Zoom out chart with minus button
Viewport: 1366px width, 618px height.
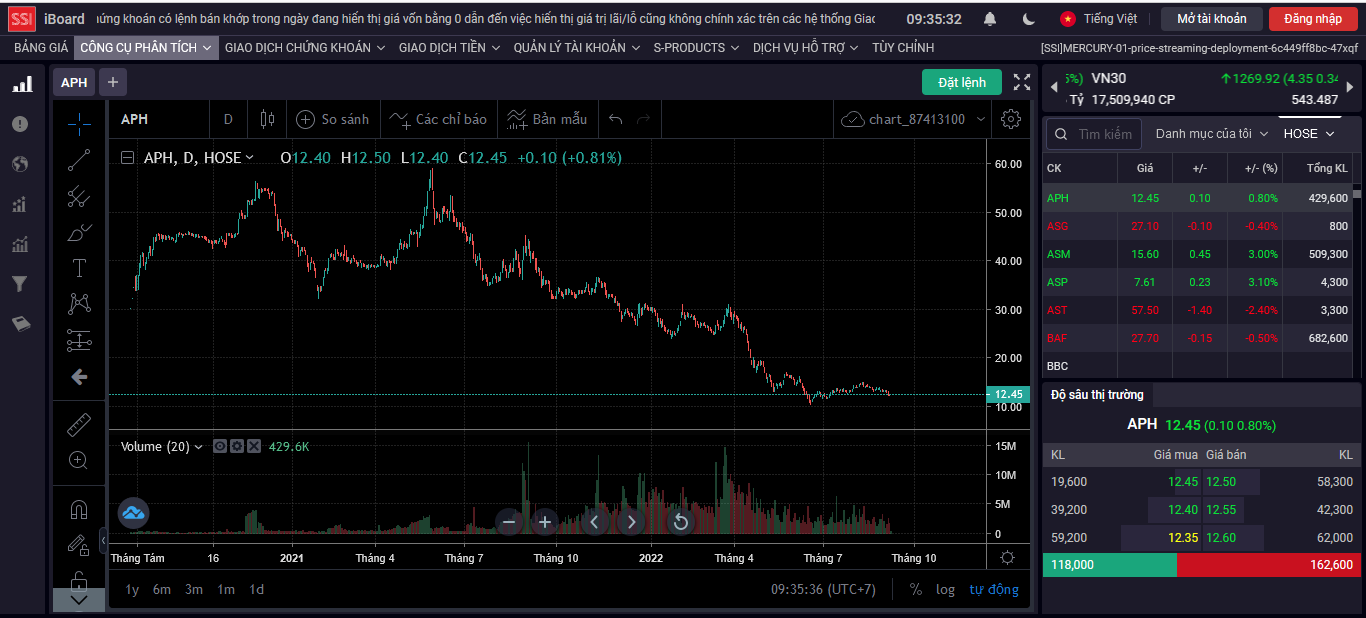point(509,521)
